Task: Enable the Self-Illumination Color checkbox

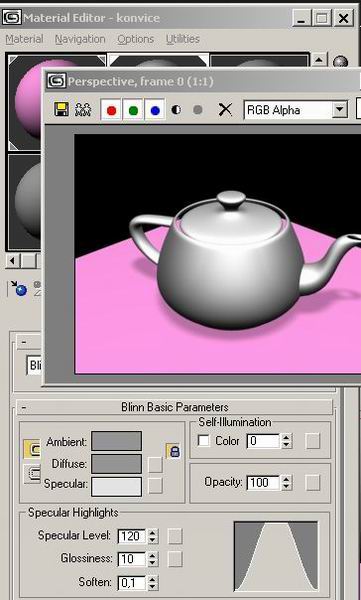Action: [x=204, y=440]
